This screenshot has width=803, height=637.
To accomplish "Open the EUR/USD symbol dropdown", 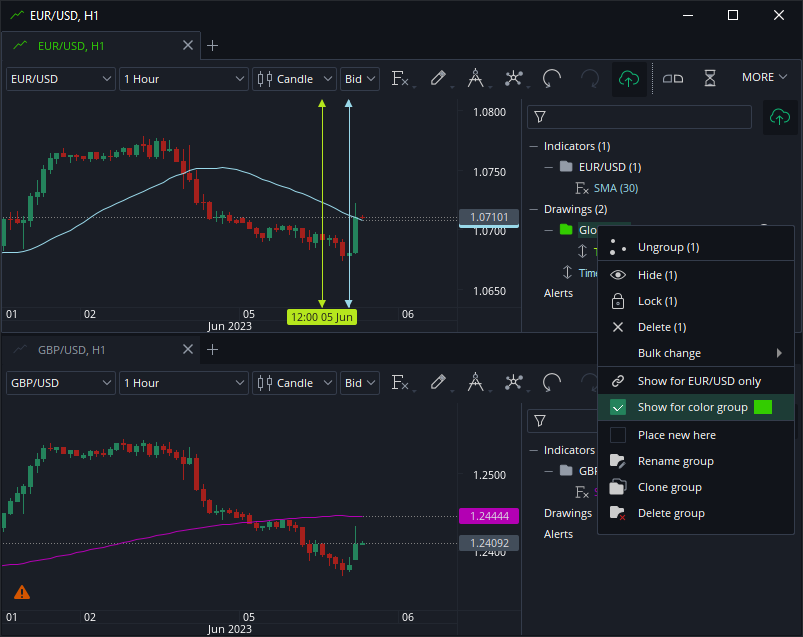I will tap(61, 78).
